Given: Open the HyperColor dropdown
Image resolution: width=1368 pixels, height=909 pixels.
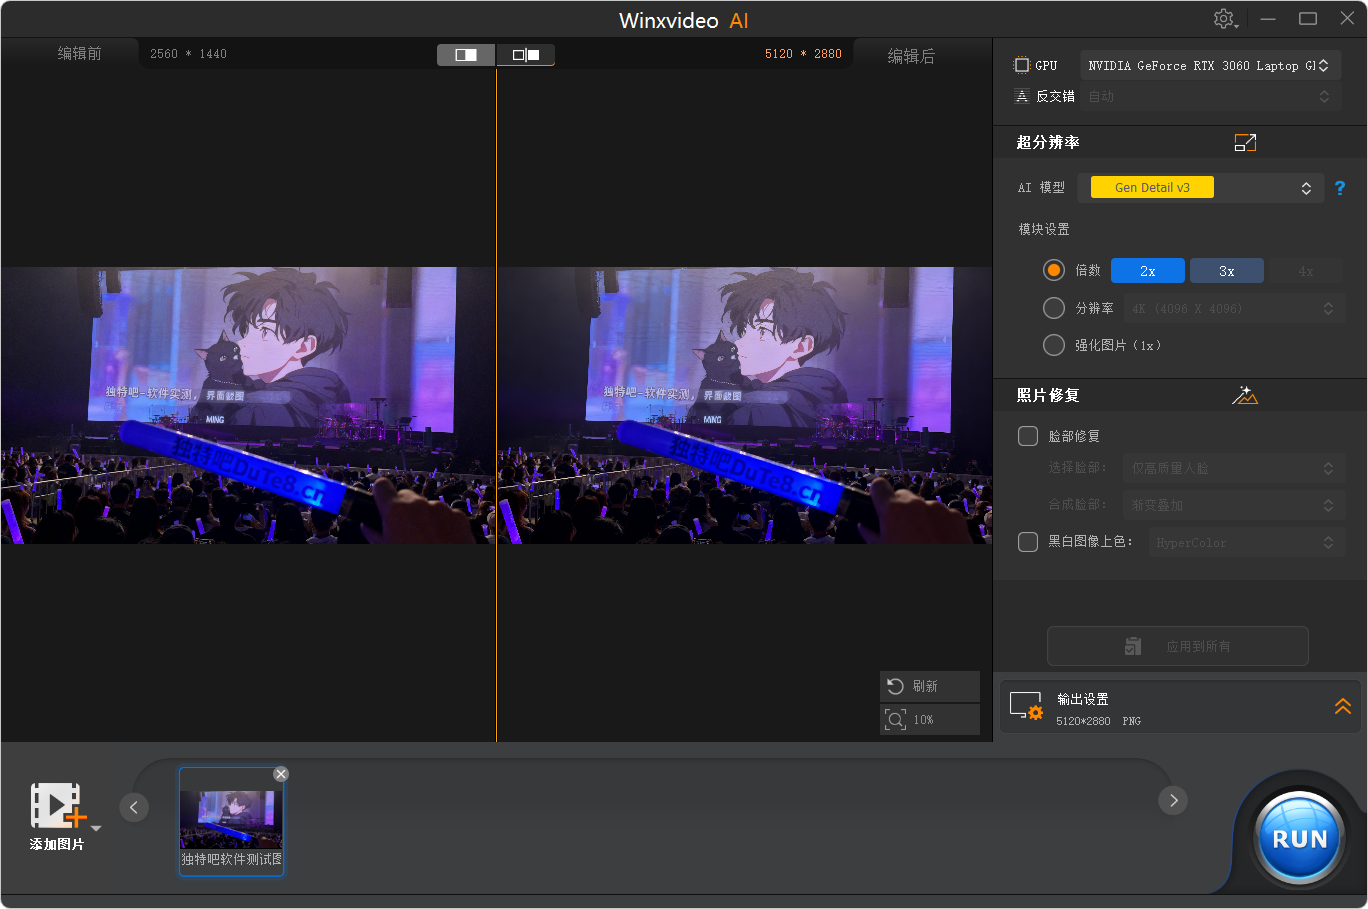Looking at the screenshot, I should [x=1247, y=543].
